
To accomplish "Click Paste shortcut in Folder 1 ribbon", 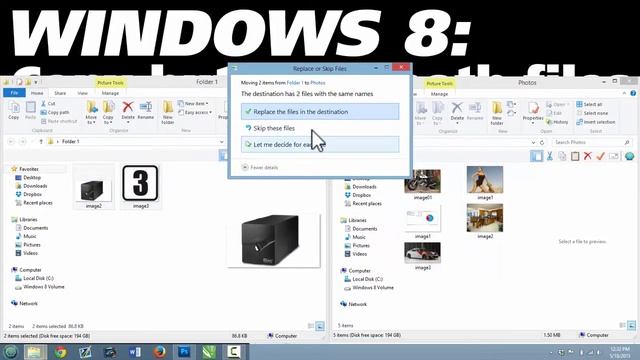I will 59,121.
